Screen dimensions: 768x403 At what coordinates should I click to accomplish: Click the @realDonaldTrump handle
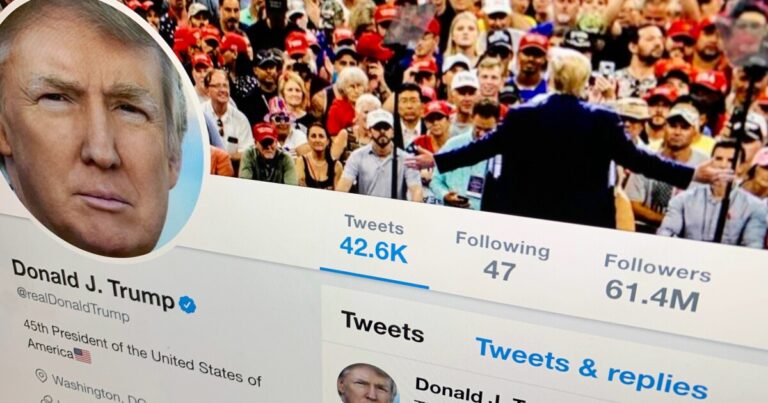[73, 305]
